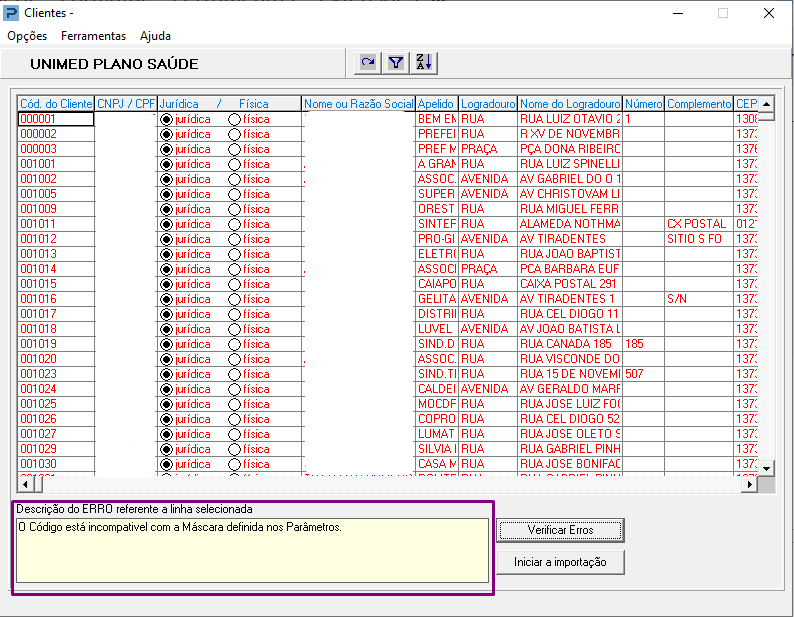
Task: Click the Z-A sort toolbar icon
Action: [x=424, y=63]
